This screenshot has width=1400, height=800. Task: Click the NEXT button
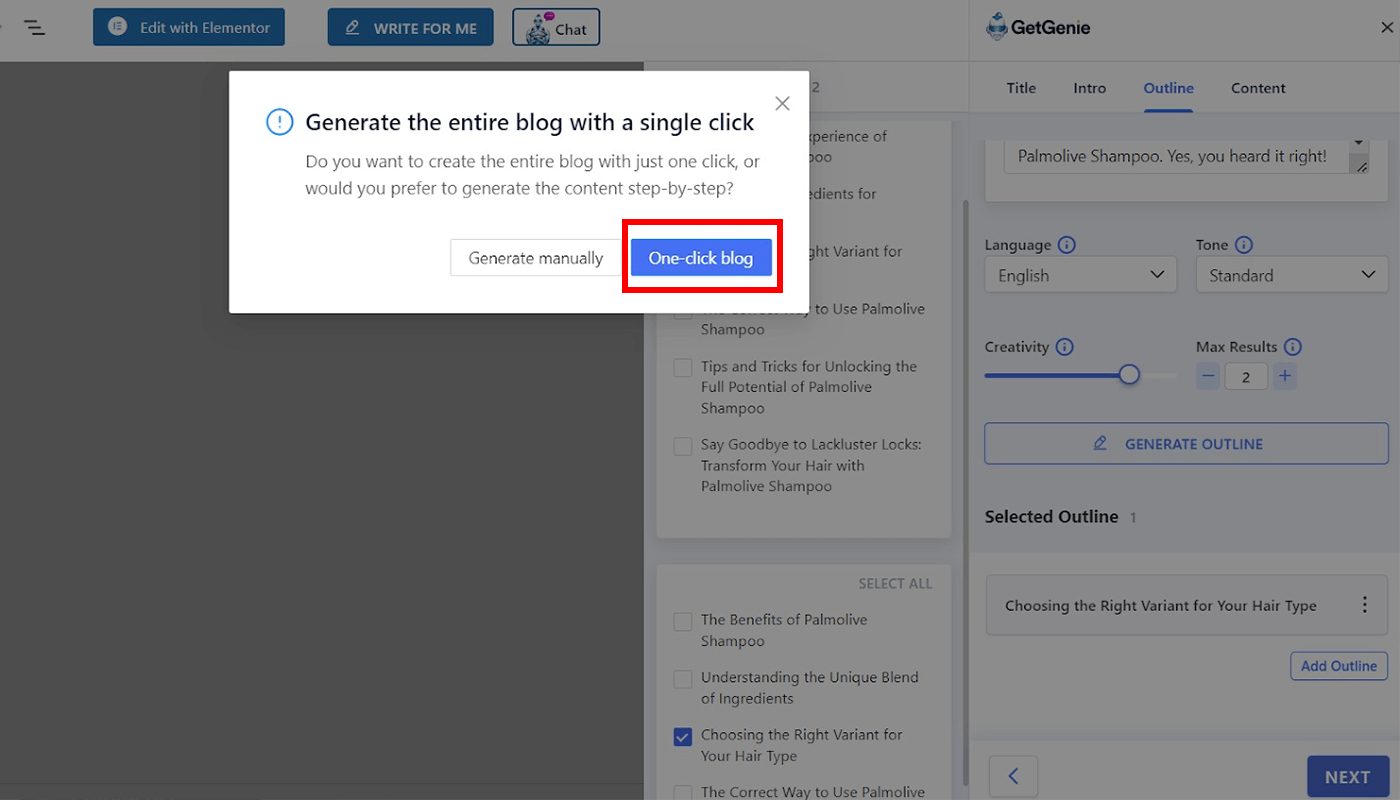pyautogui.click(x=1348, y=777)
